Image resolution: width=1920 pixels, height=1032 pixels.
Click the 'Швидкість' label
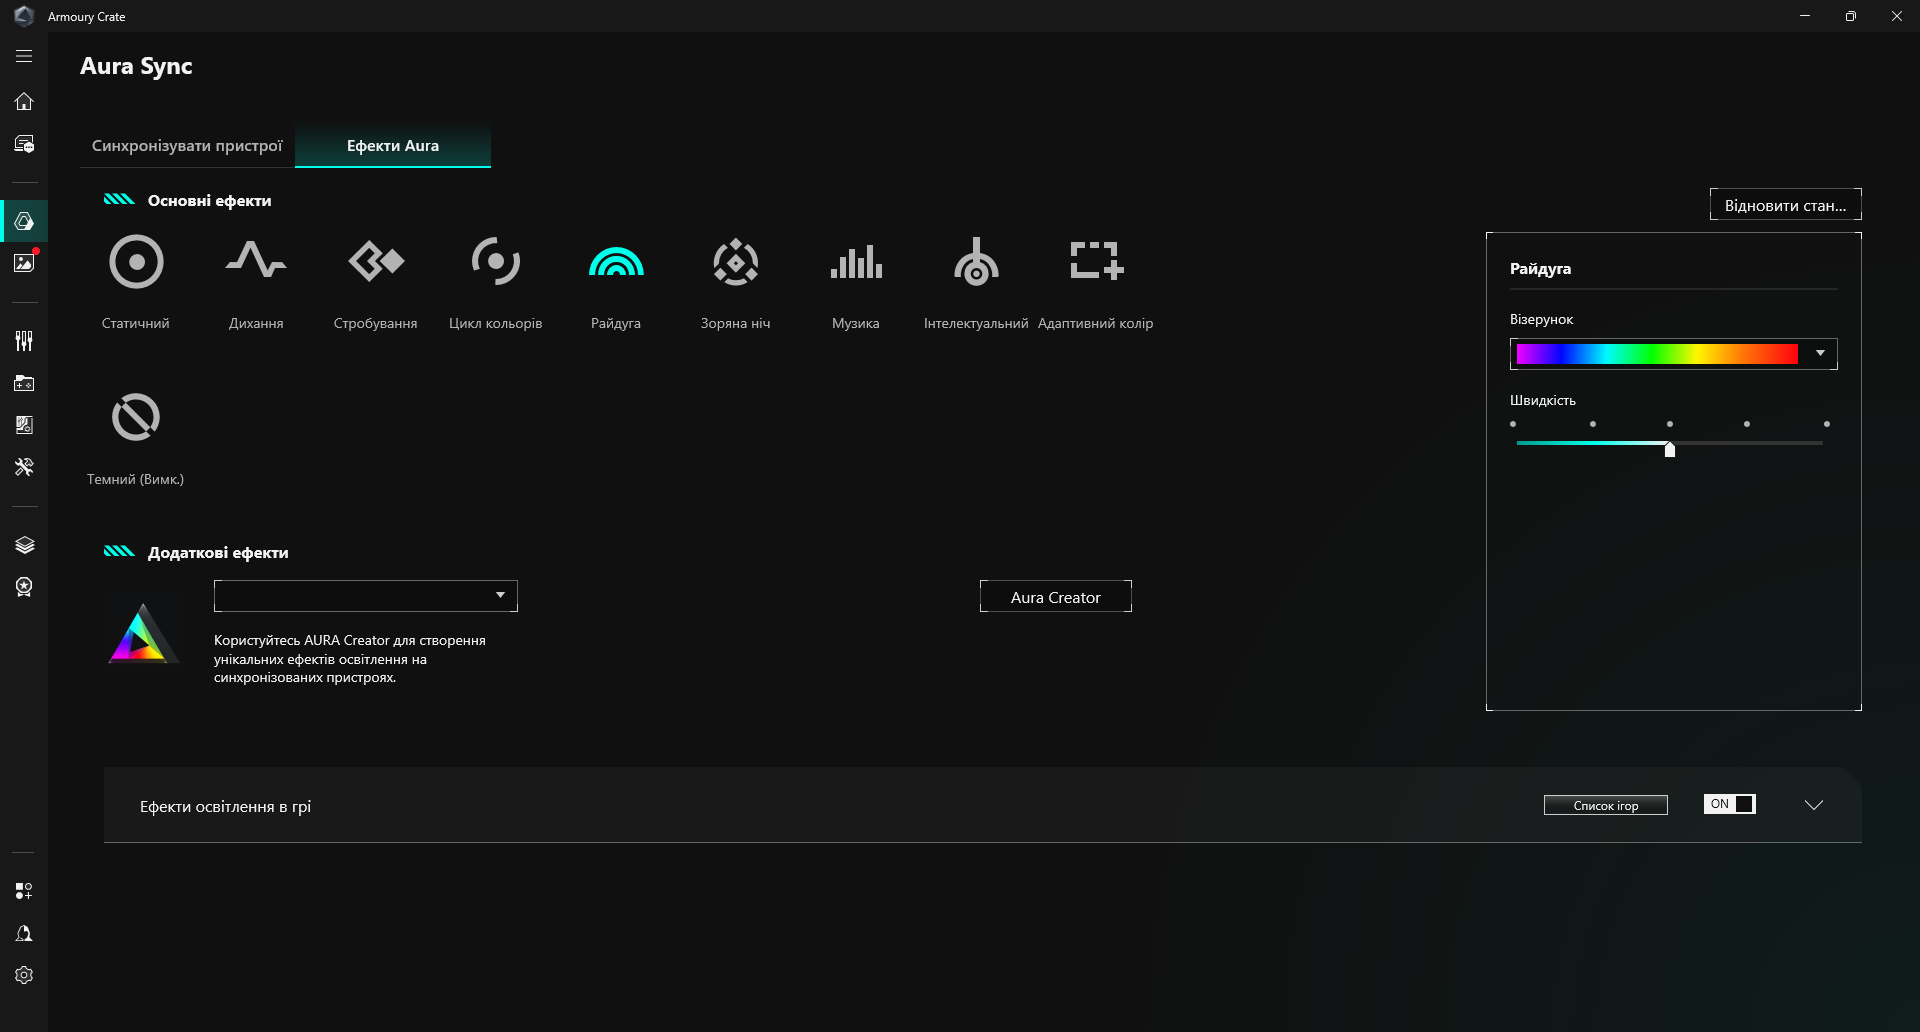coord(1543,400)
